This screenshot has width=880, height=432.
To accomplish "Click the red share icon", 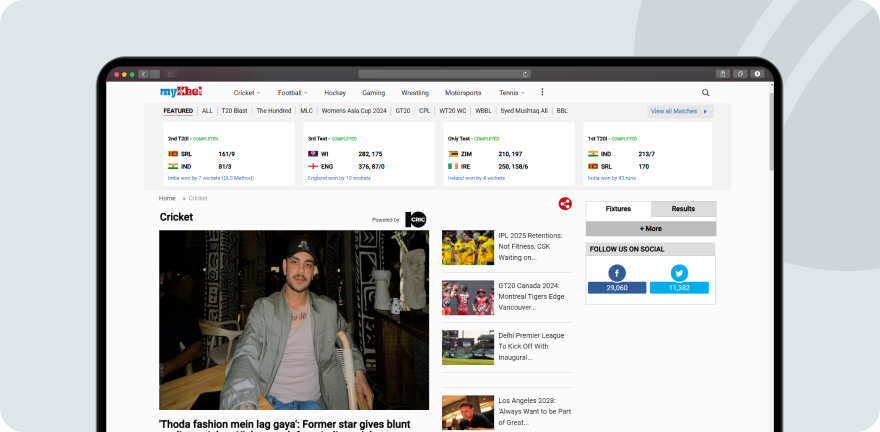I will (x=565, y=204).
